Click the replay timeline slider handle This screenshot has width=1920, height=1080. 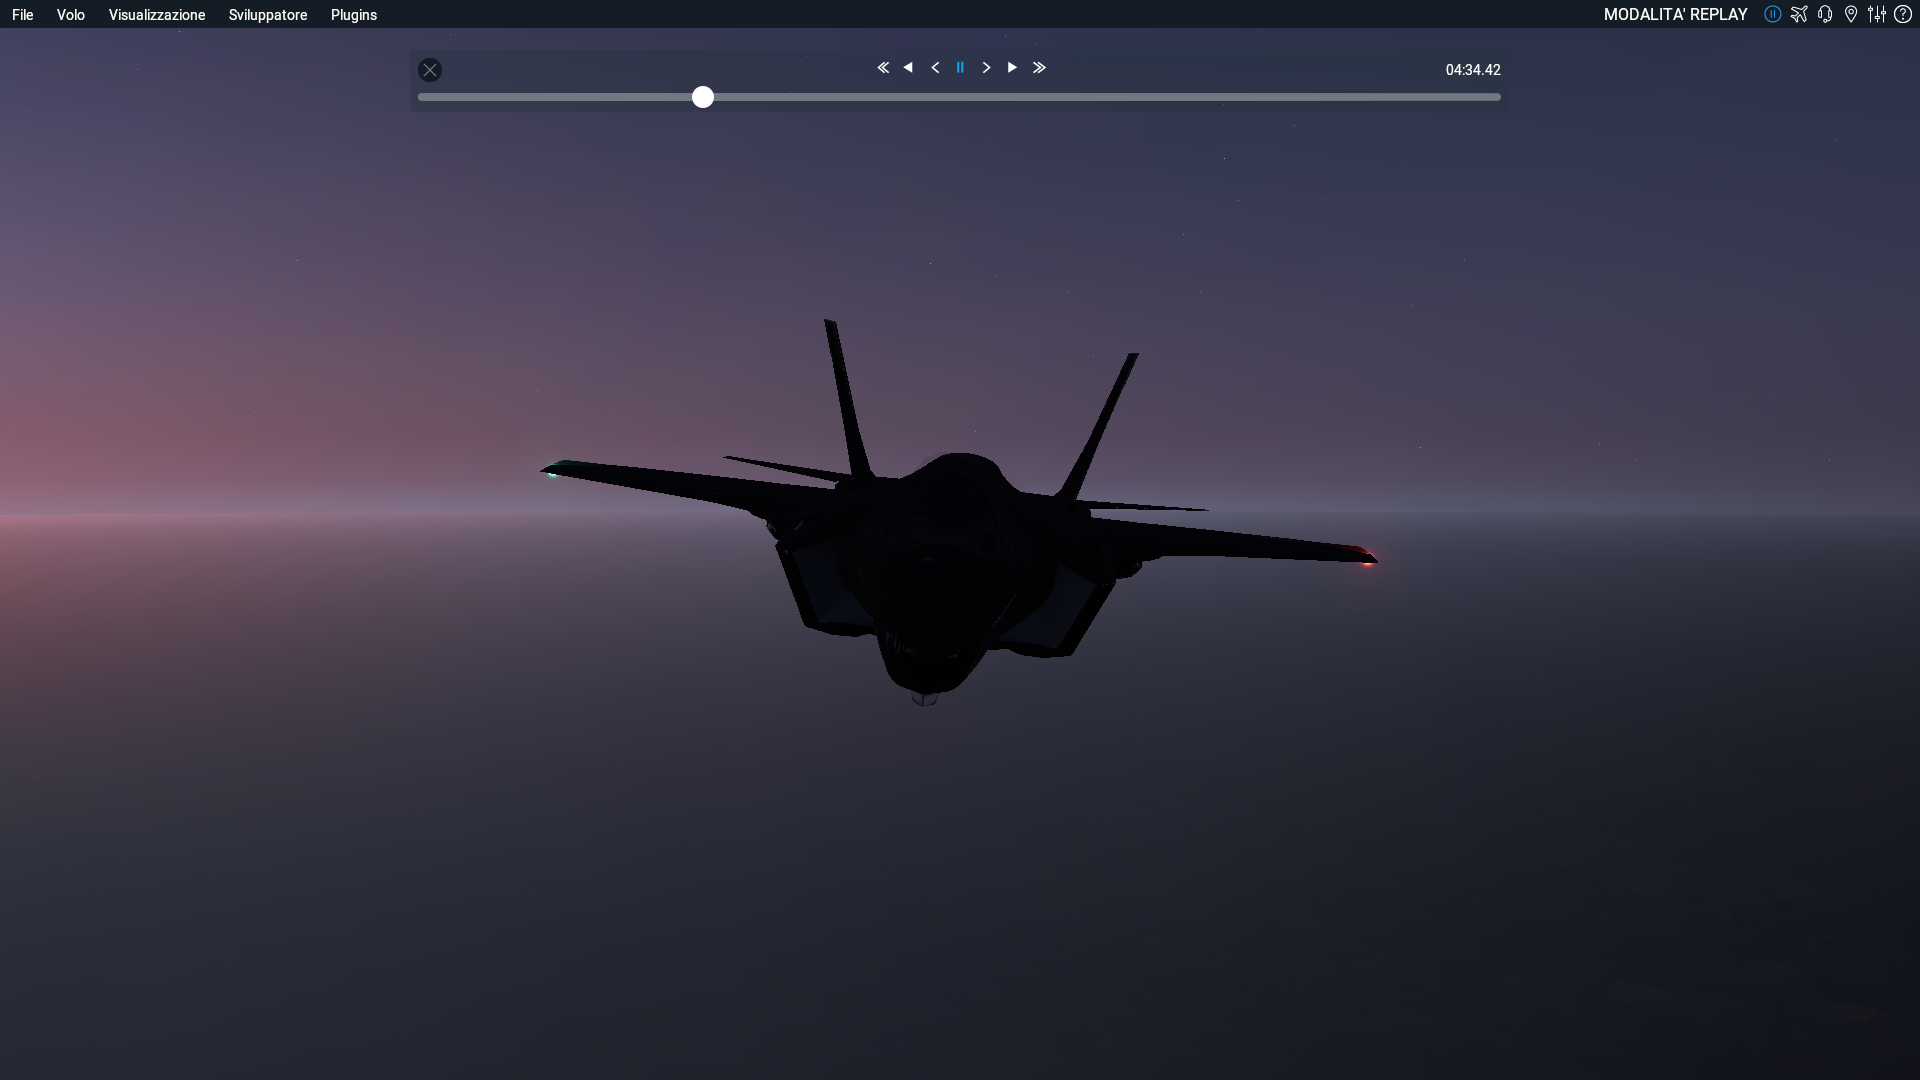703,97
